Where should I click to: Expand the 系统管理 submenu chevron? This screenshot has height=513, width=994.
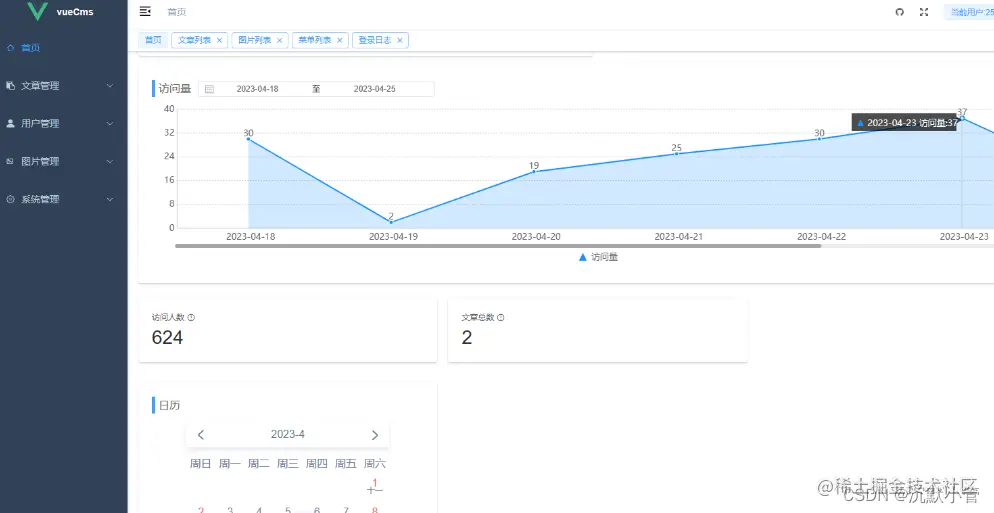110,199
